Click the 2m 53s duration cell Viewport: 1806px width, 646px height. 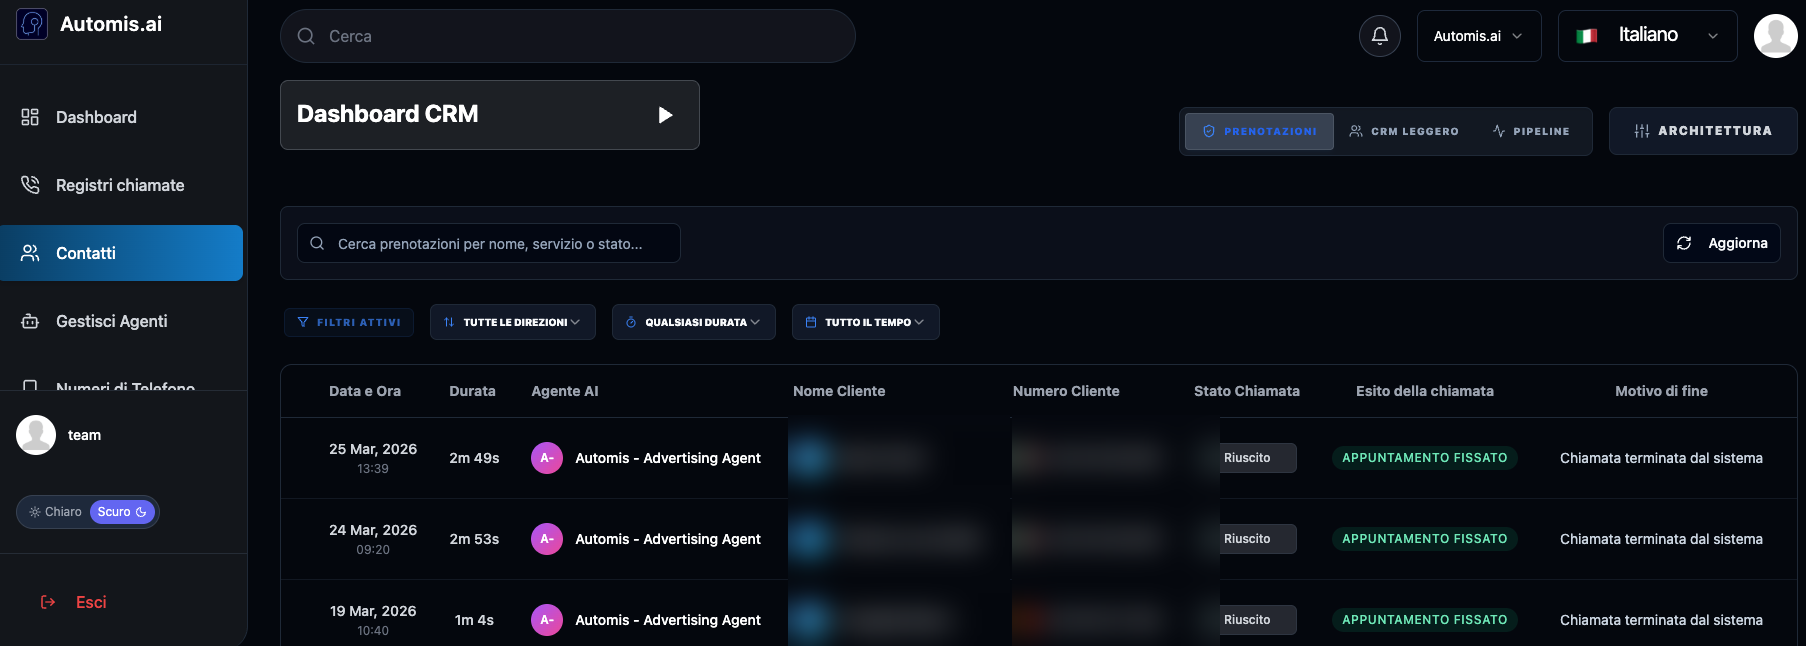pos(474,539)
